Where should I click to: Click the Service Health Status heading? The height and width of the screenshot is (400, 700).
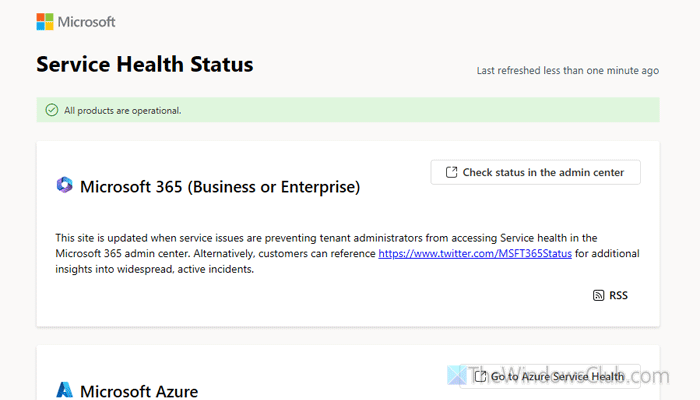(145, 64)
